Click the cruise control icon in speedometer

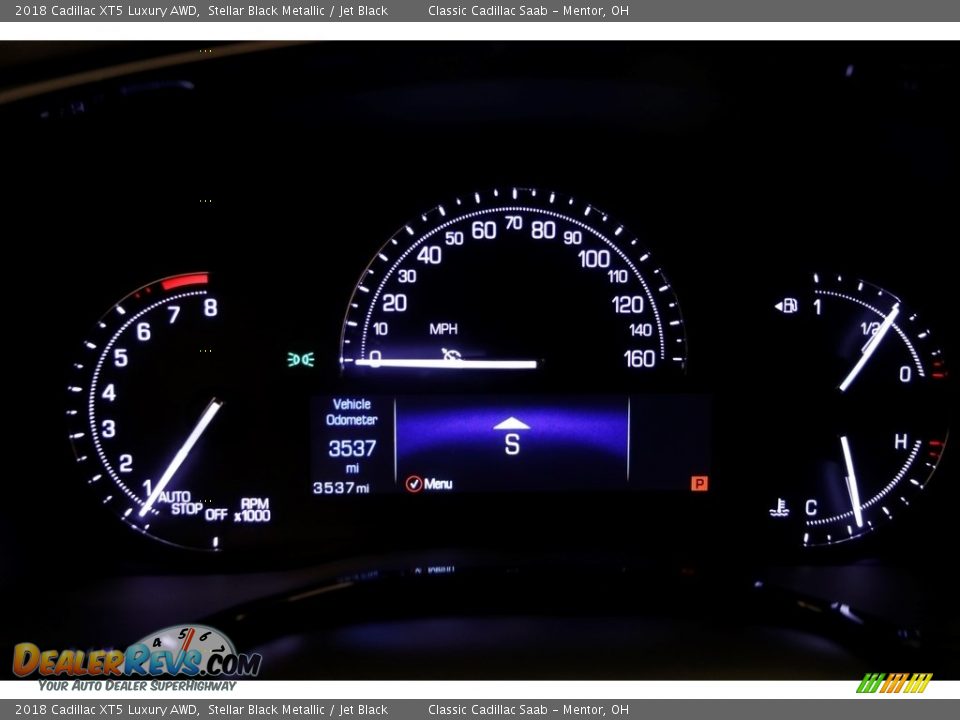pyautogui.click(x=452, y=355)
